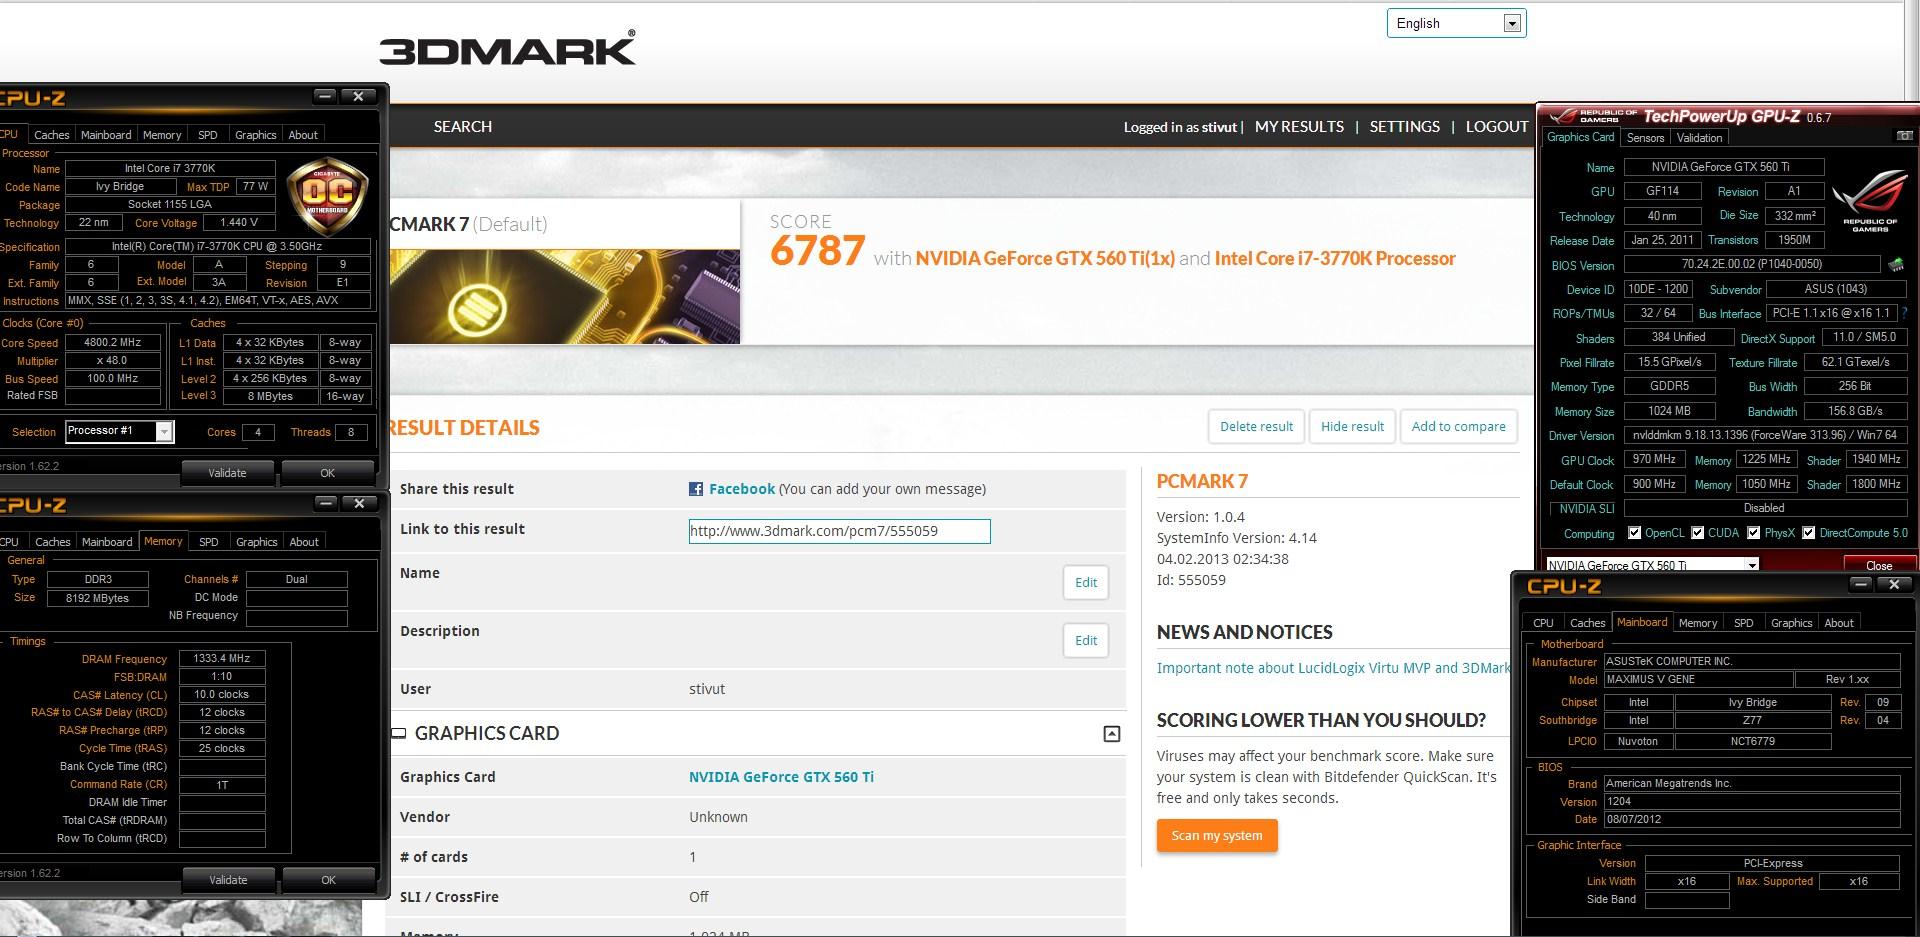This screenshot has width=1920, height=937.
Task: Collapse the GRAPHICS CARD section
Action: pos(1111,734)
